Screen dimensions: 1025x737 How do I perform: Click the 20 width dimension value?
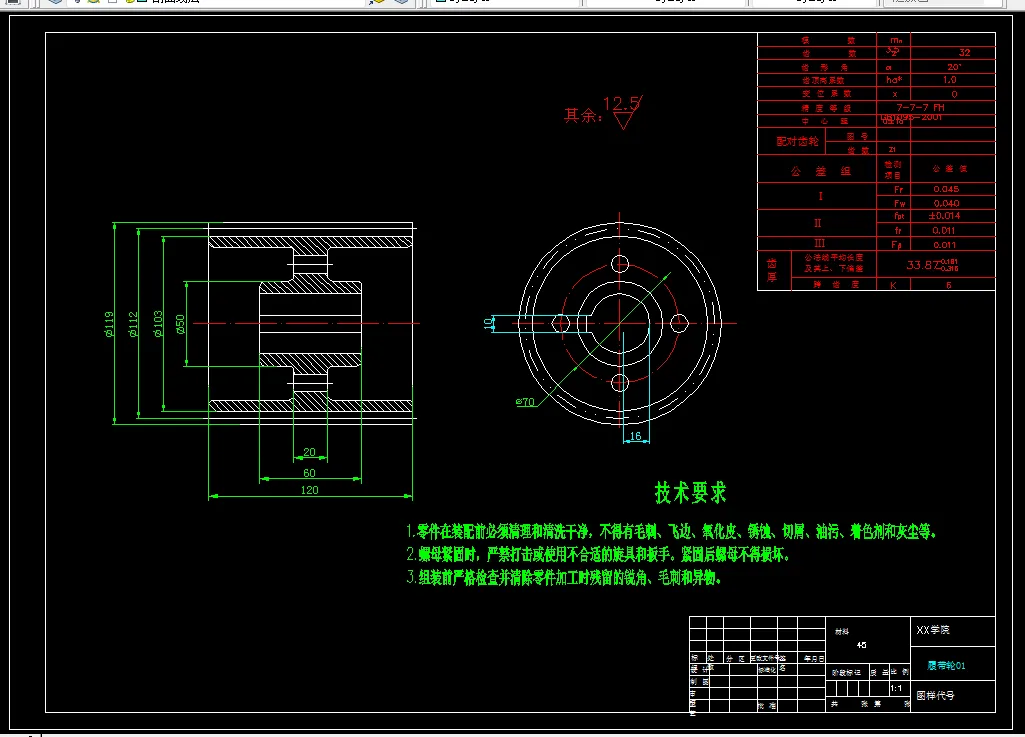(x=309, y=452)
